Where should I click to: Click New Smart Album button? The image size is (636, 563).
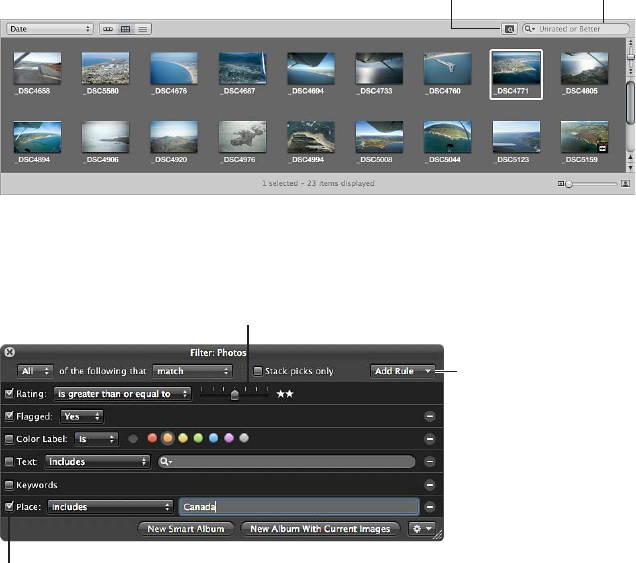(x=186, y=529)
